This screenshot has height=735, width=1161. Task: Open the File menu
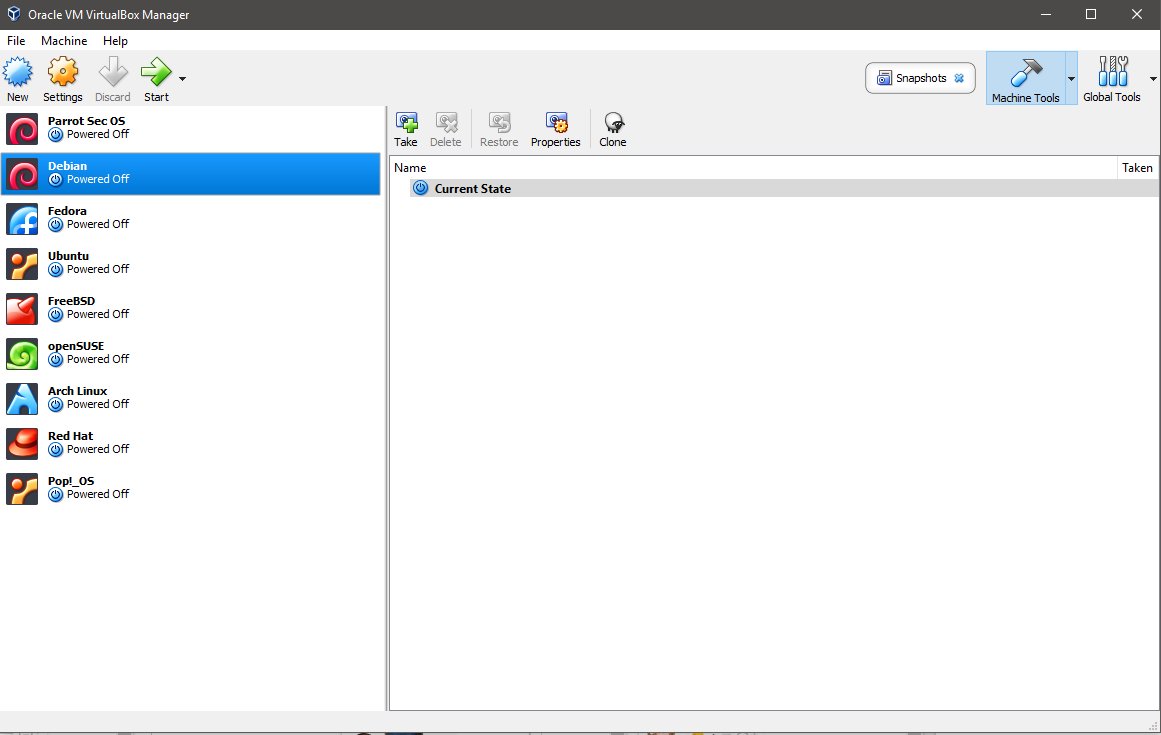pyautogui.click(x=16, y=41)
